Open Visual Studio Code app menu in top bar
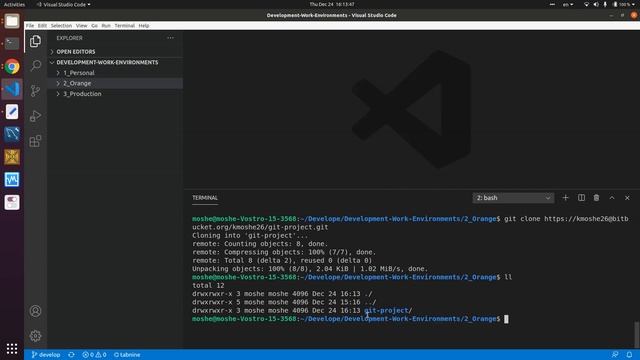This screenshot has width=640, height=360. [63, 4]
